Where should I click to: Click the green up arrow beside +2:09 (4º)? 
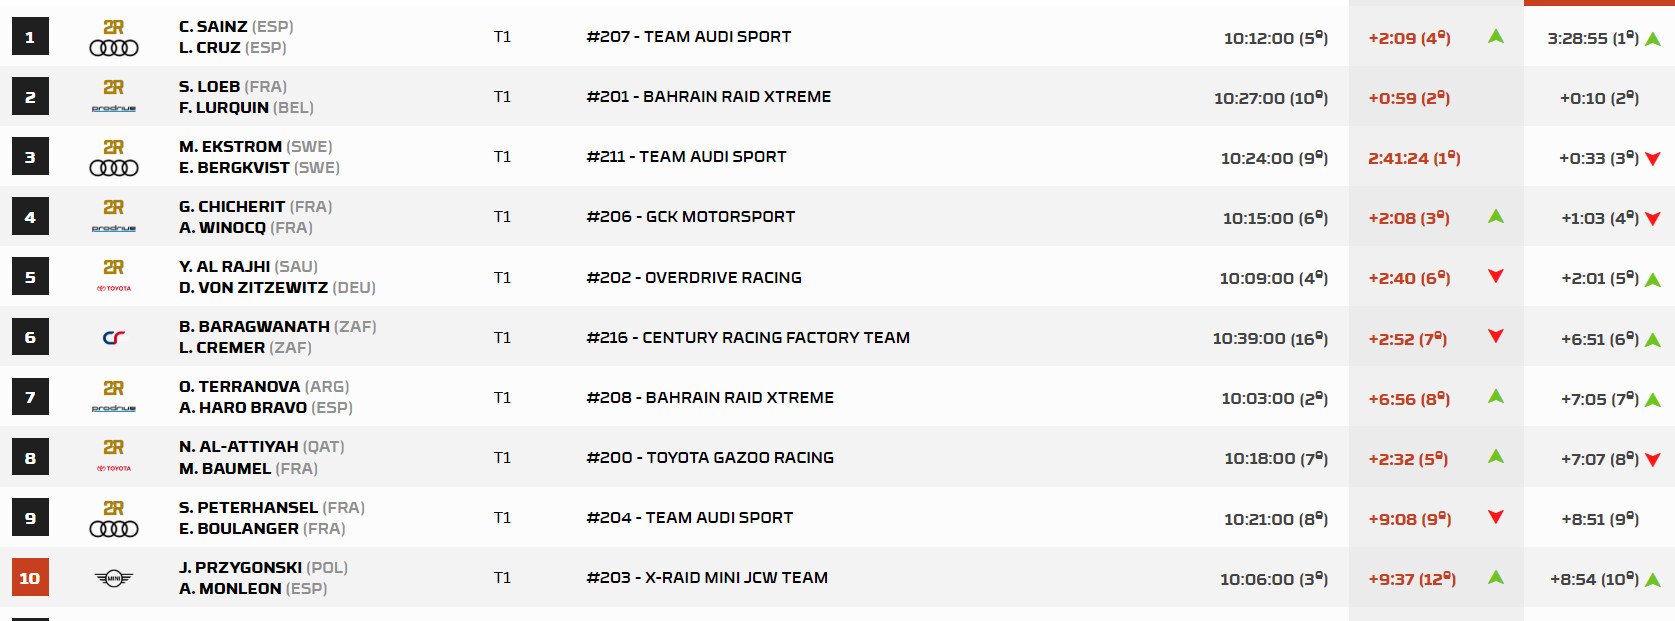[x=1496, y=37]
